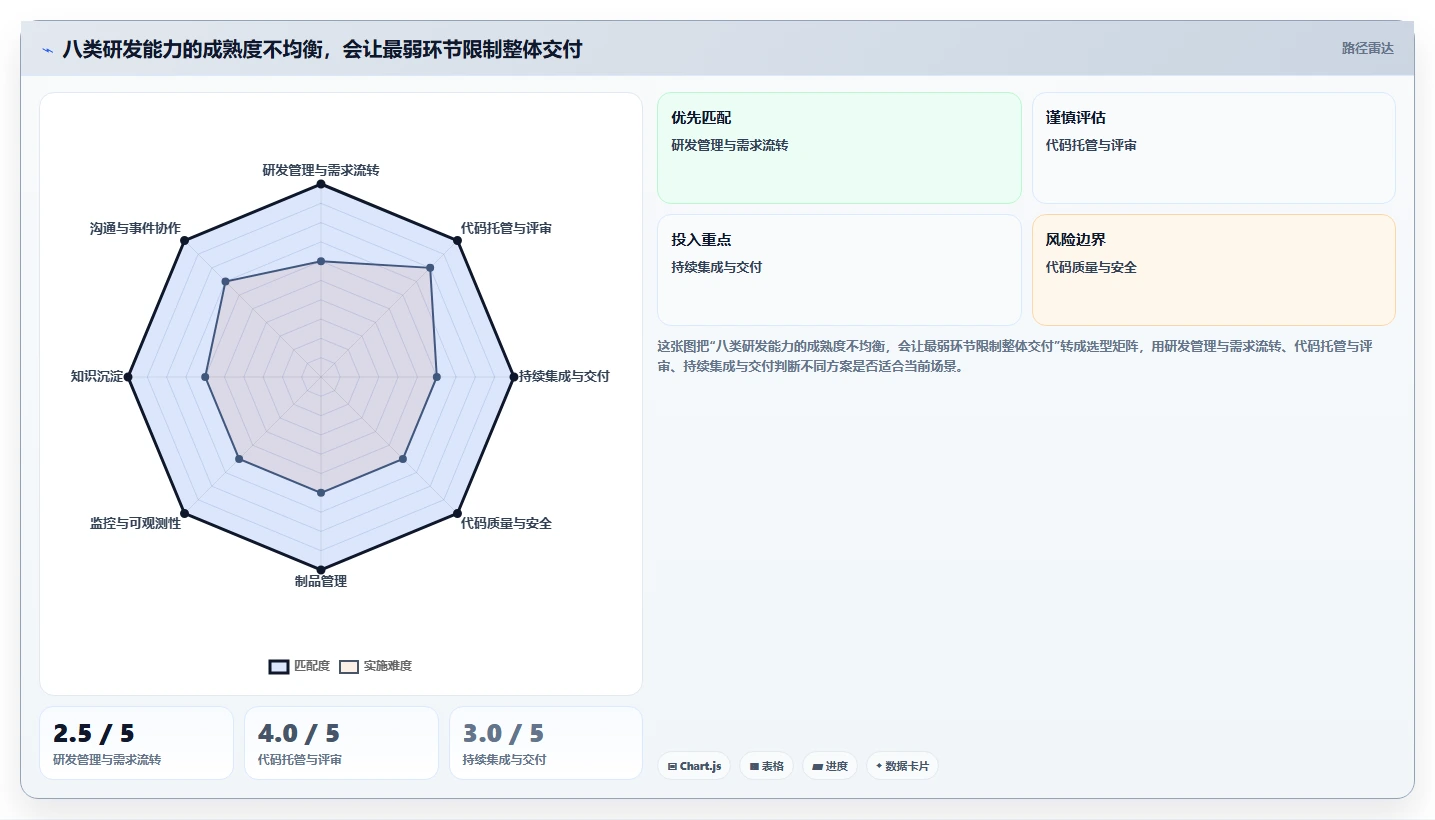Click the outer radar point at 知识沉淀

pos(128,377)
